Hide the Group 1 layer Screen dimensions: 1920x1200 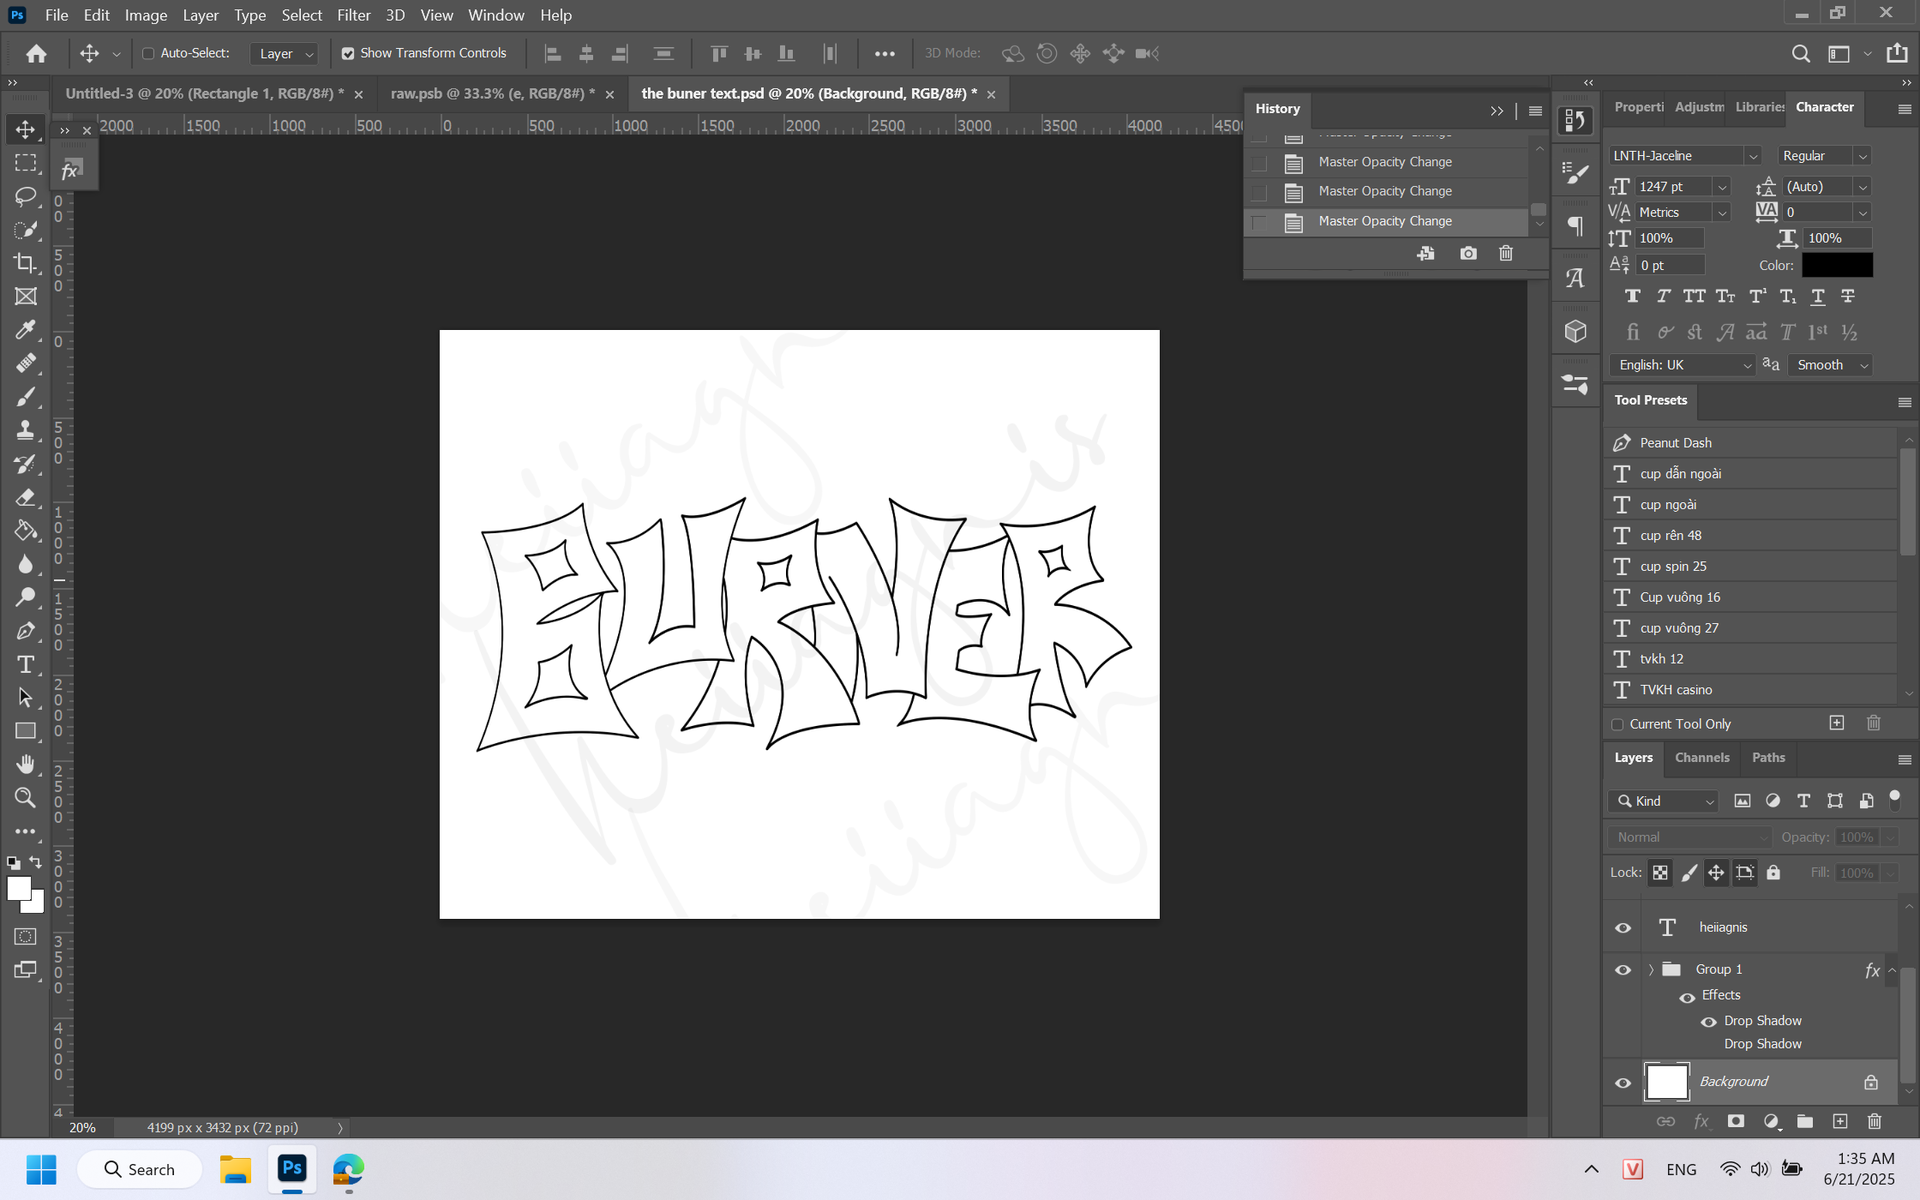pos(1623,970)
